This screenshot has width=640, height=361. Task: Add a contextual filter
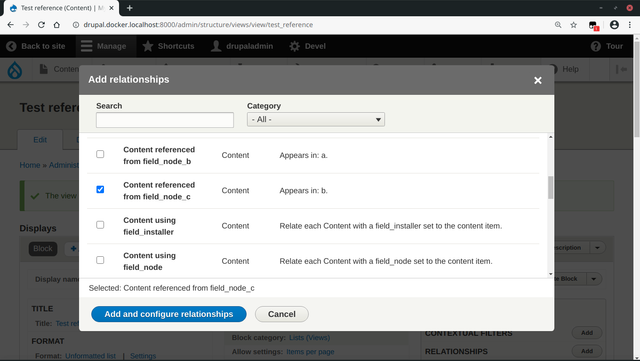pyautogui.click(x=587, y=333)
